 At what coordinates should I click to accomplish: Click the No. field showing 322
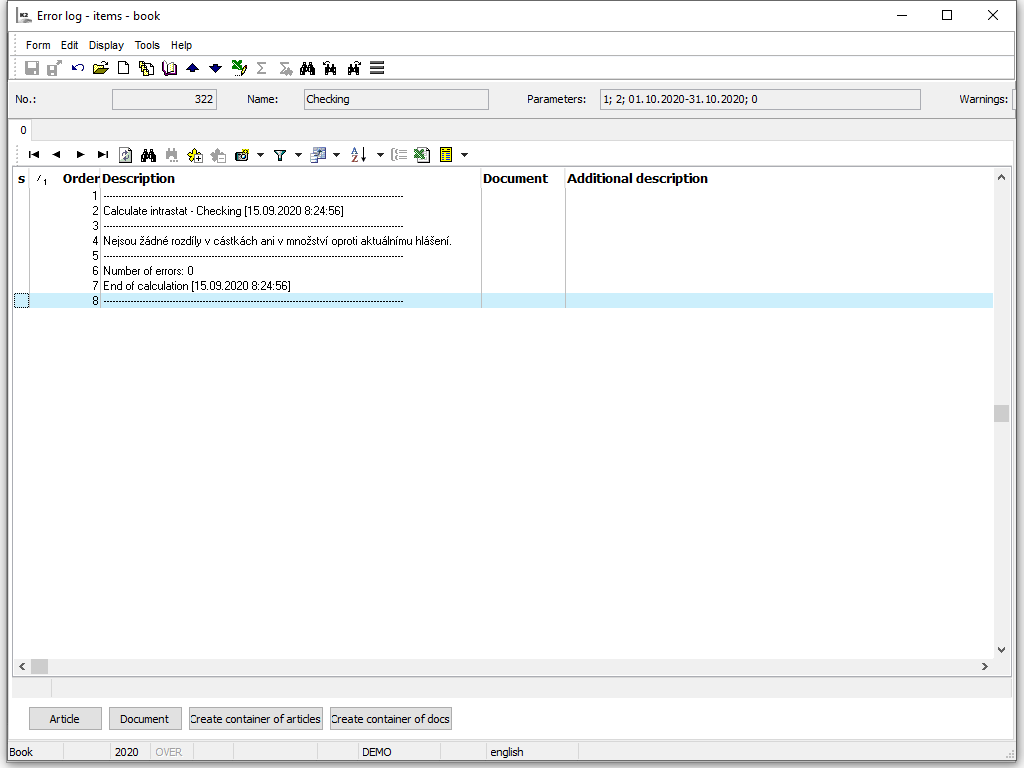click(164, 99)
